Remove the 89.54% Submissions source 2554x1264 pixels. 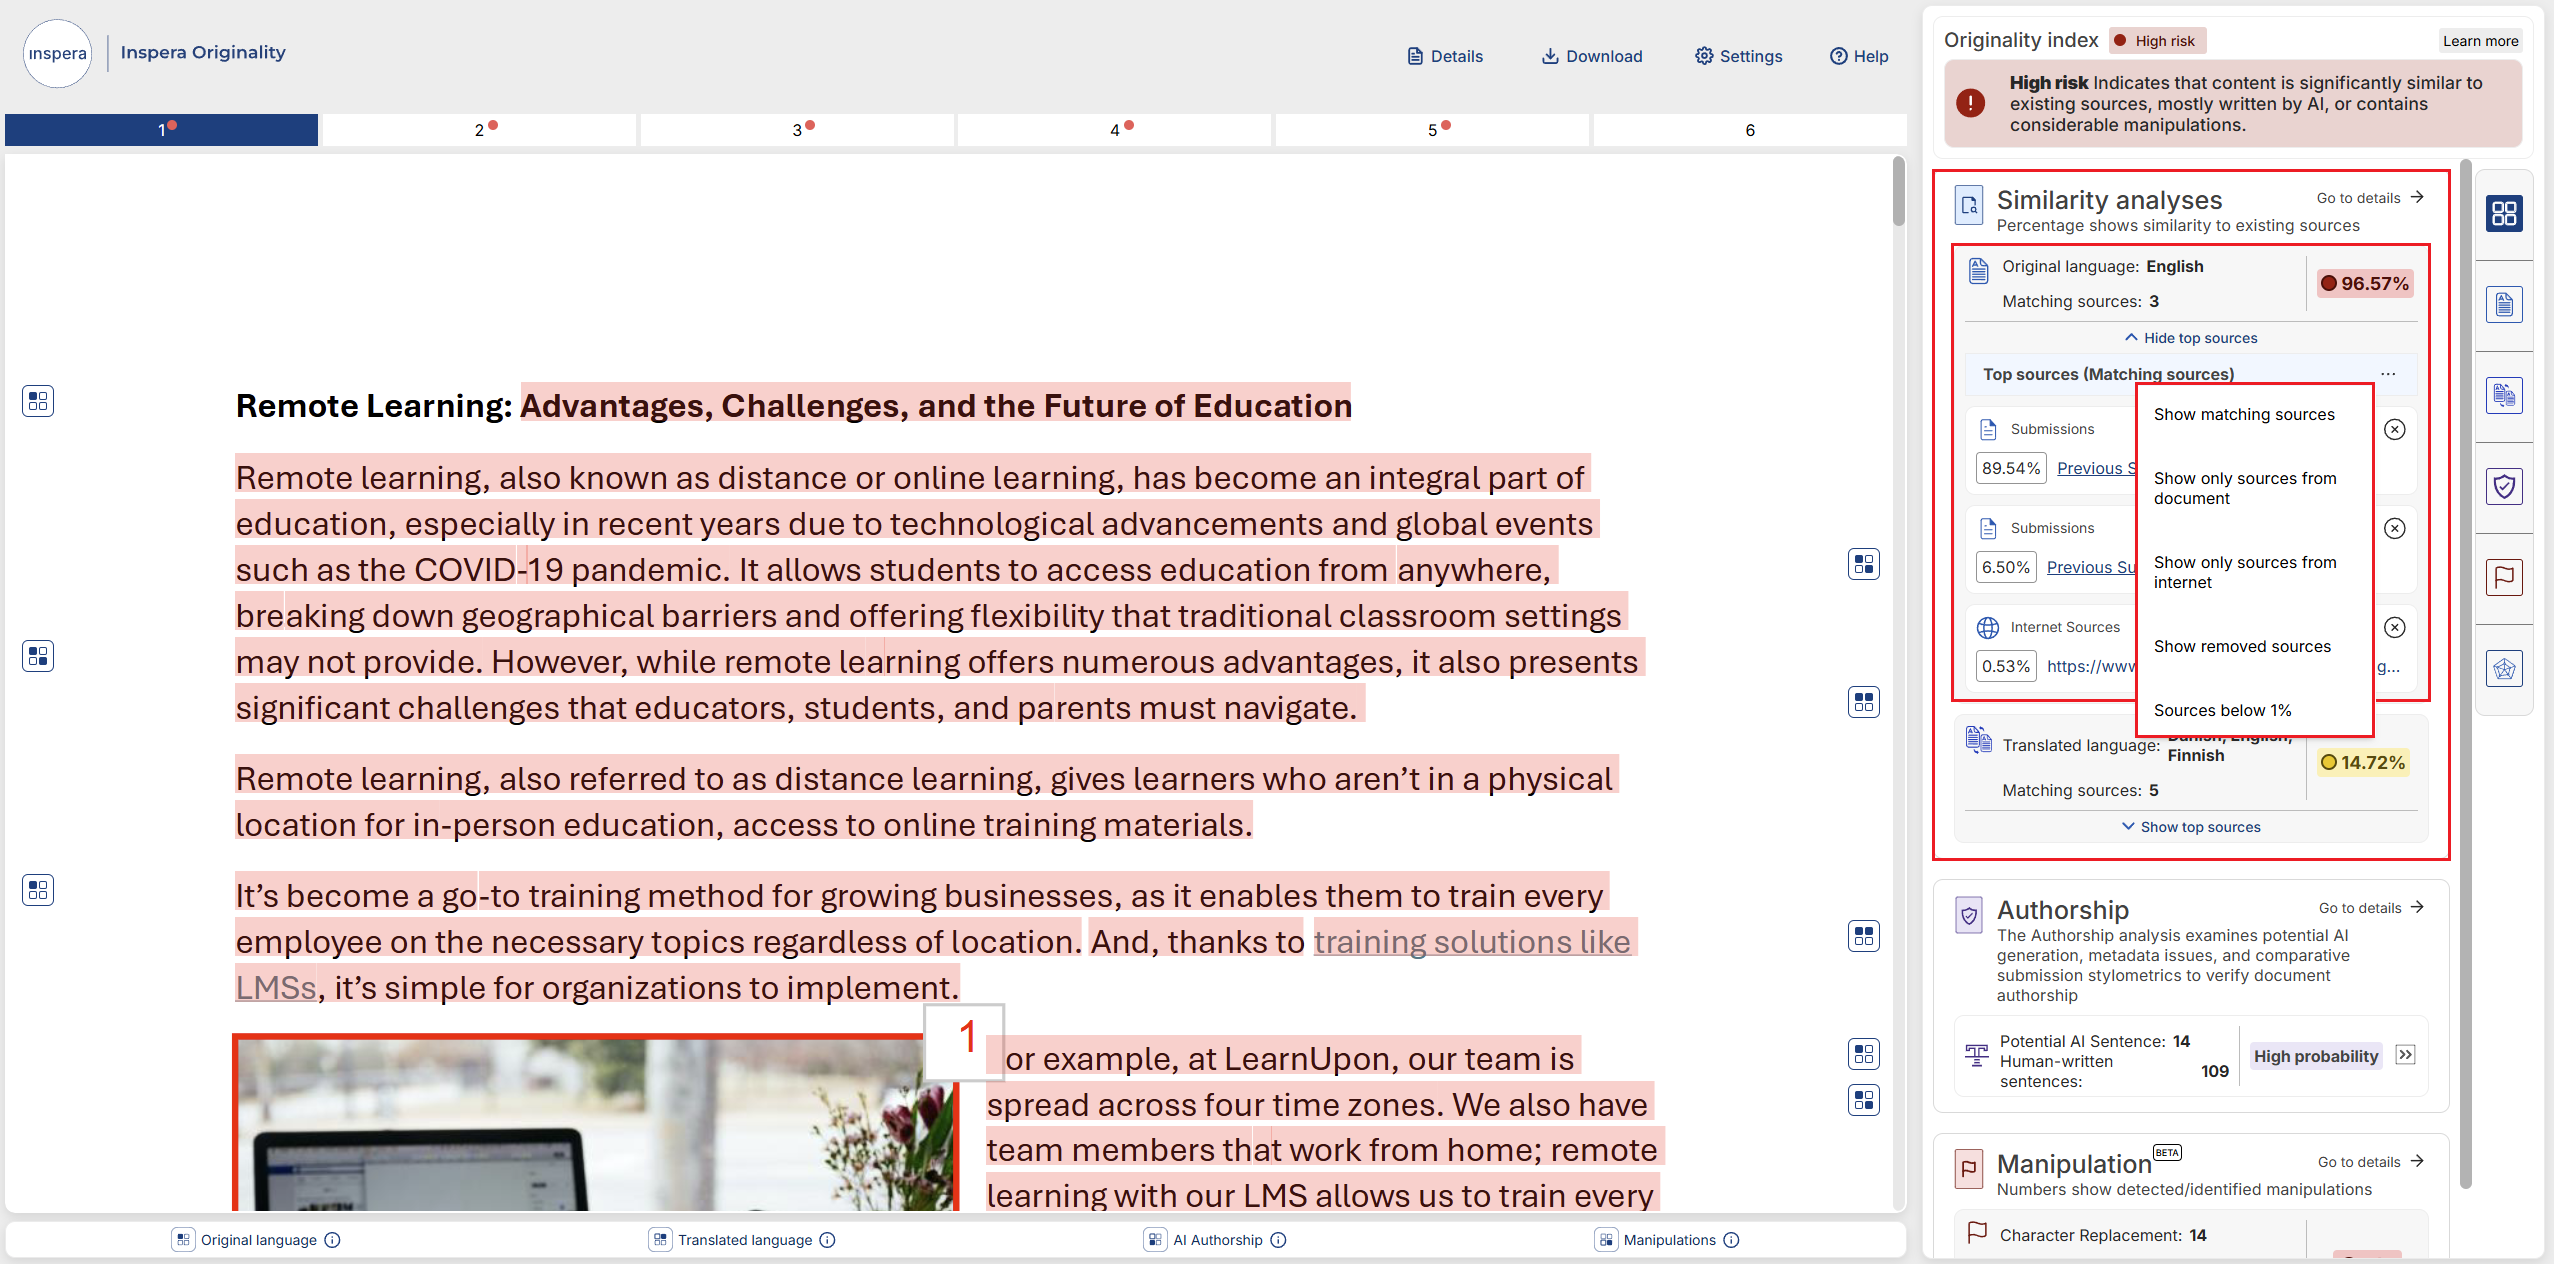(x=2395, y=429)
